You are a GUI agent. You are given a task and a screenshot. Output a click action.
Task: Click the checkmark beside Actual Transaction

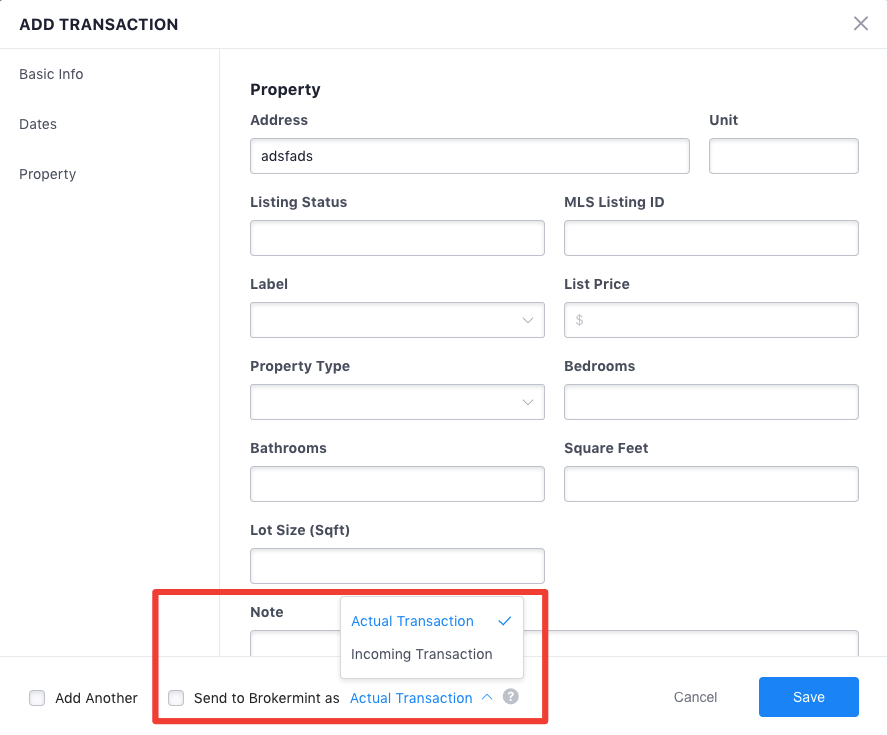[x=505, y=621]
